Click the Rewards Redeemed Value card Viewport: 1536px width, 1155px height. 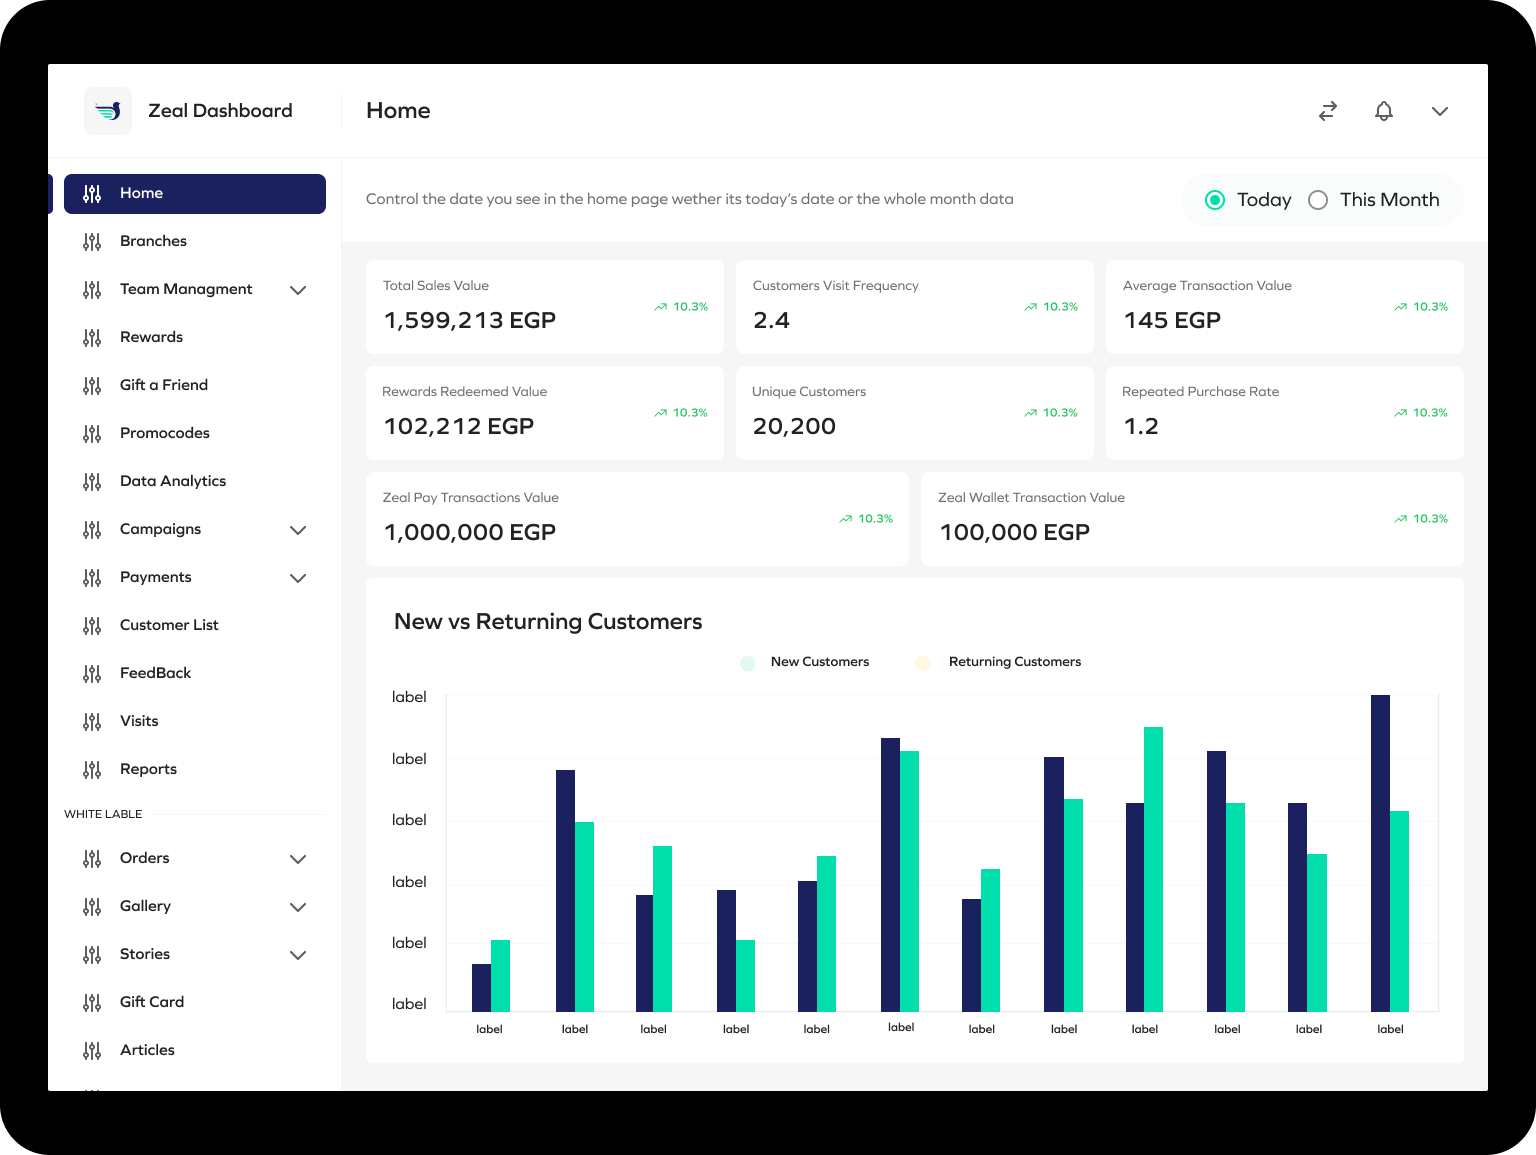pos(545,413)
